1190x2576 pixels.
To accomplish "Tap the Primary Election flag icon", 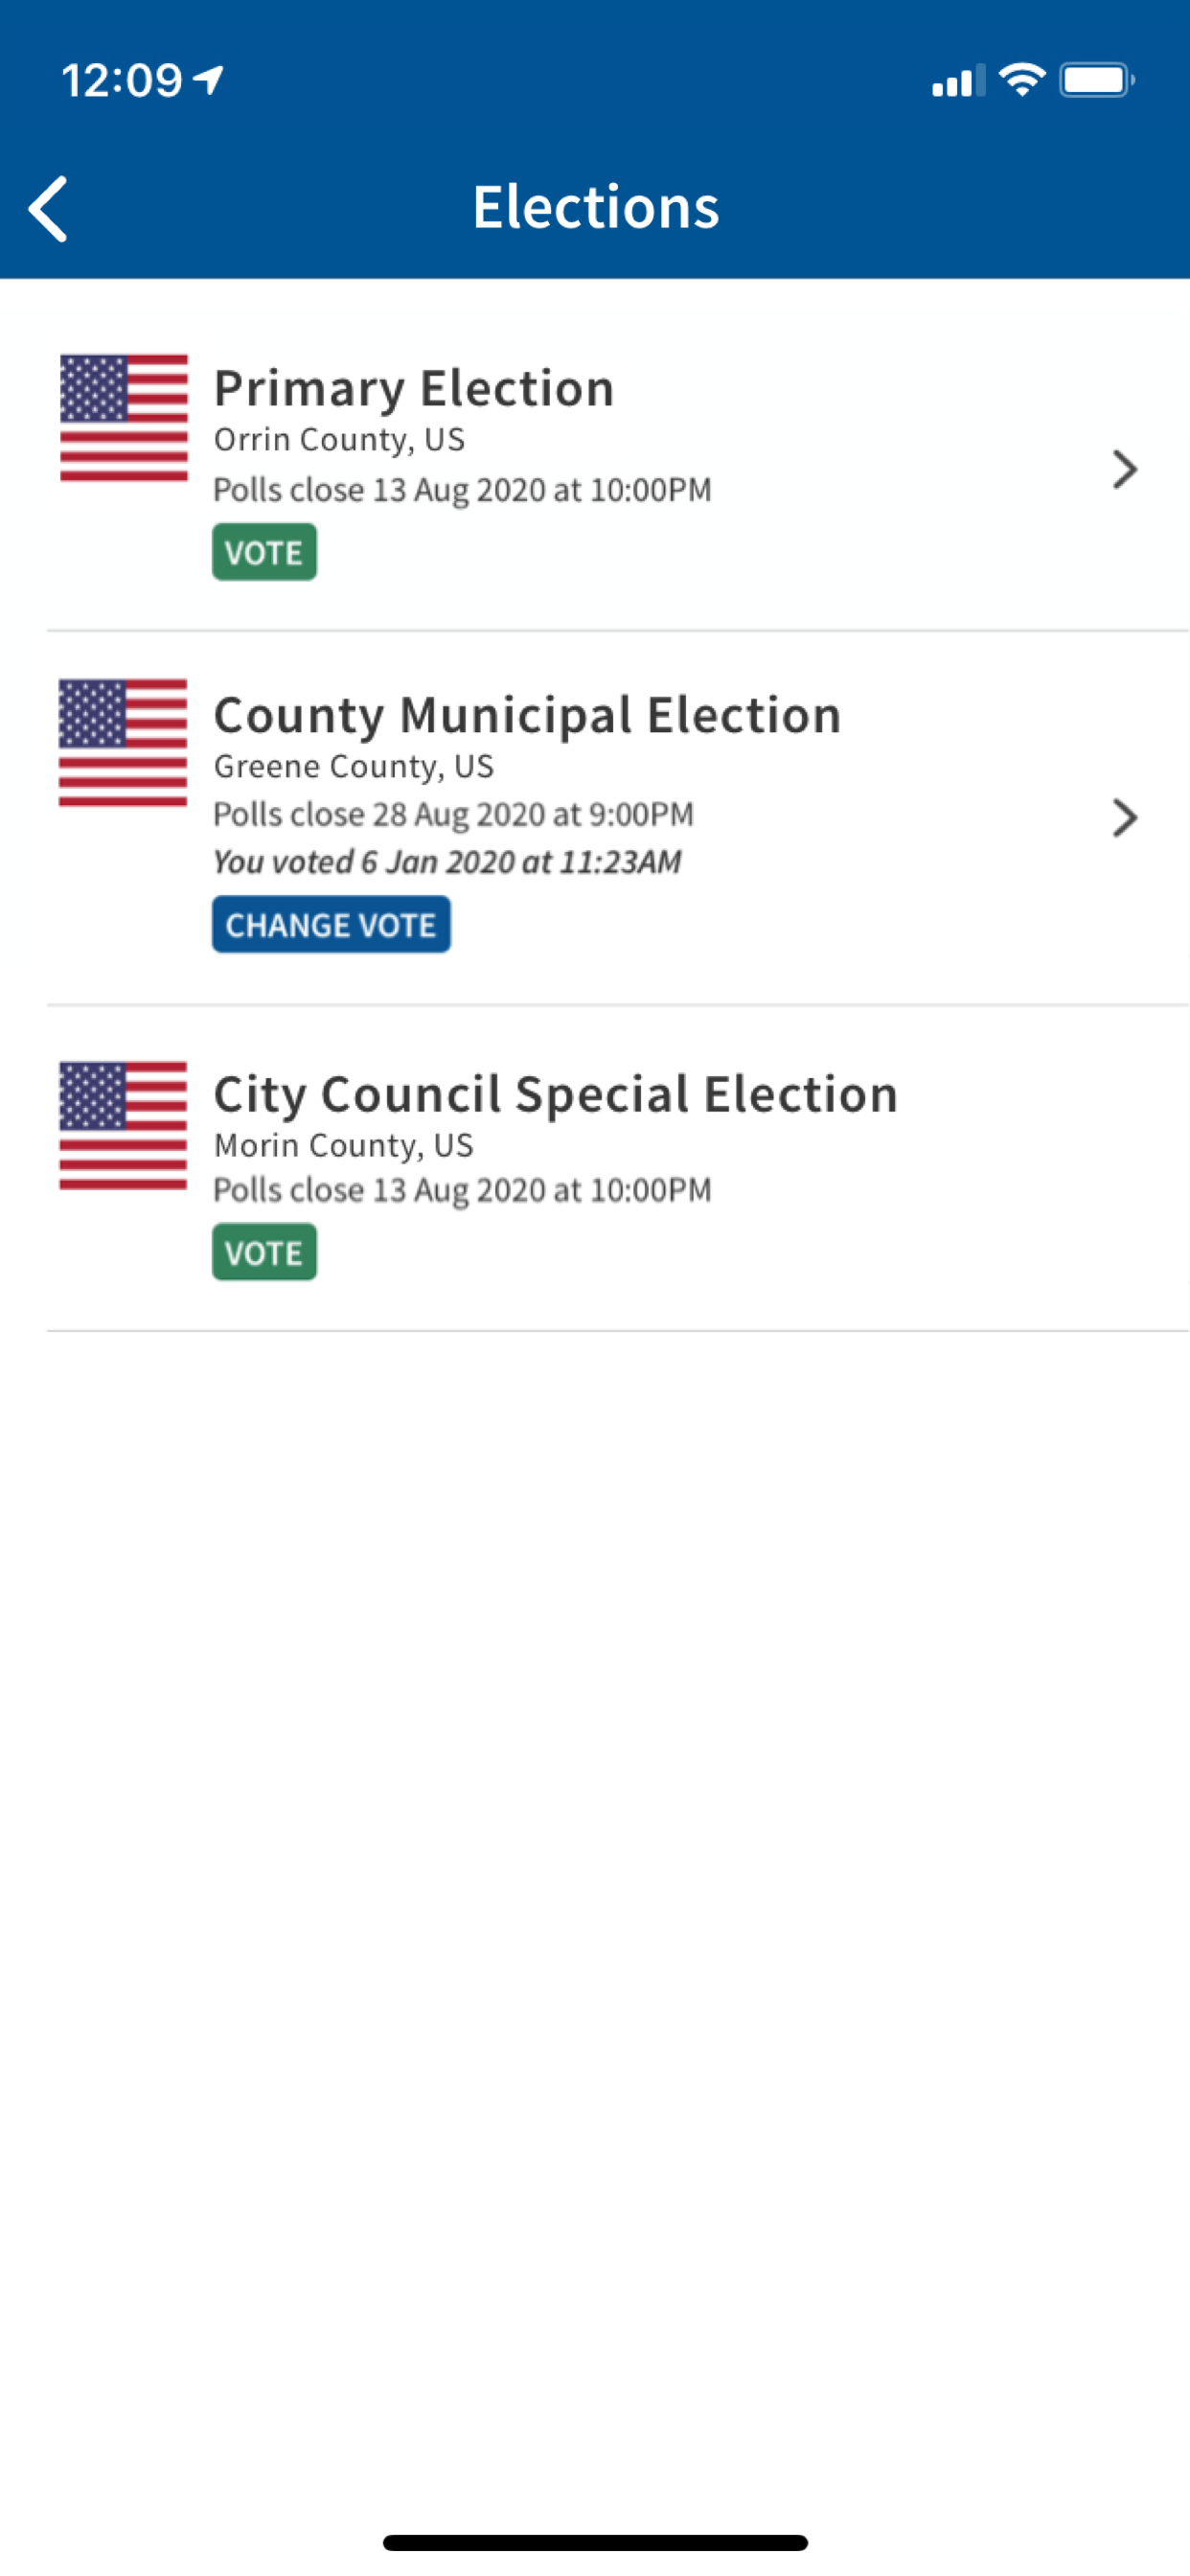I will 124,418.
